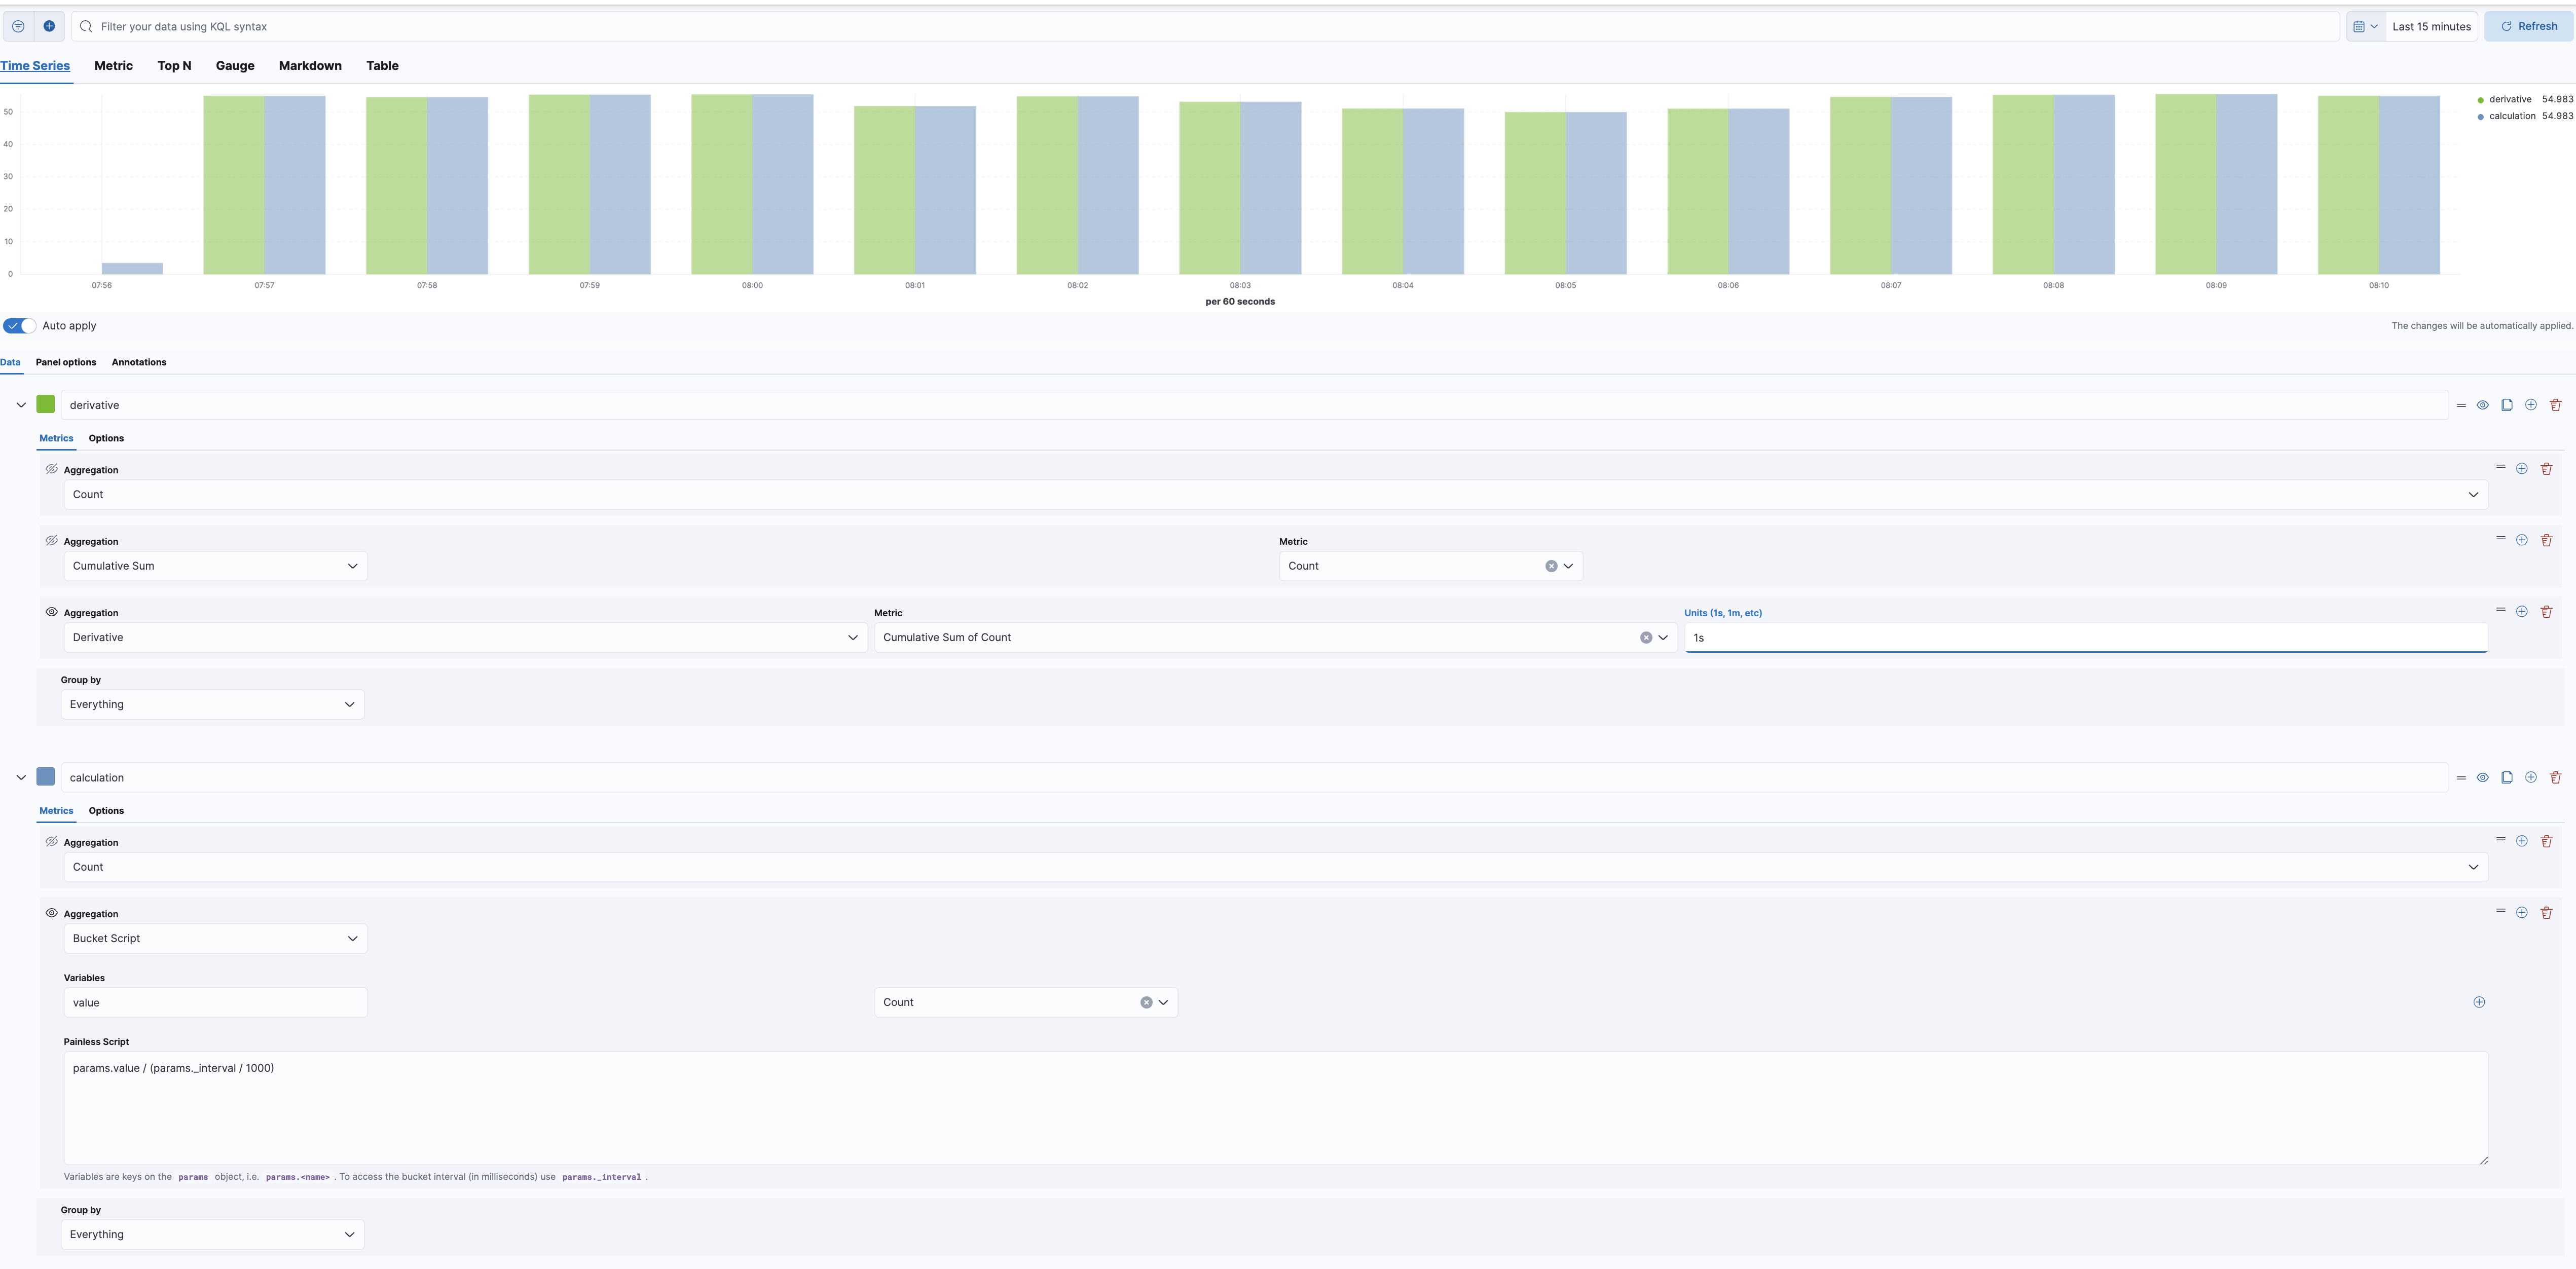Add a new series with plus icon beside derivative

[x=2531, y=405]
